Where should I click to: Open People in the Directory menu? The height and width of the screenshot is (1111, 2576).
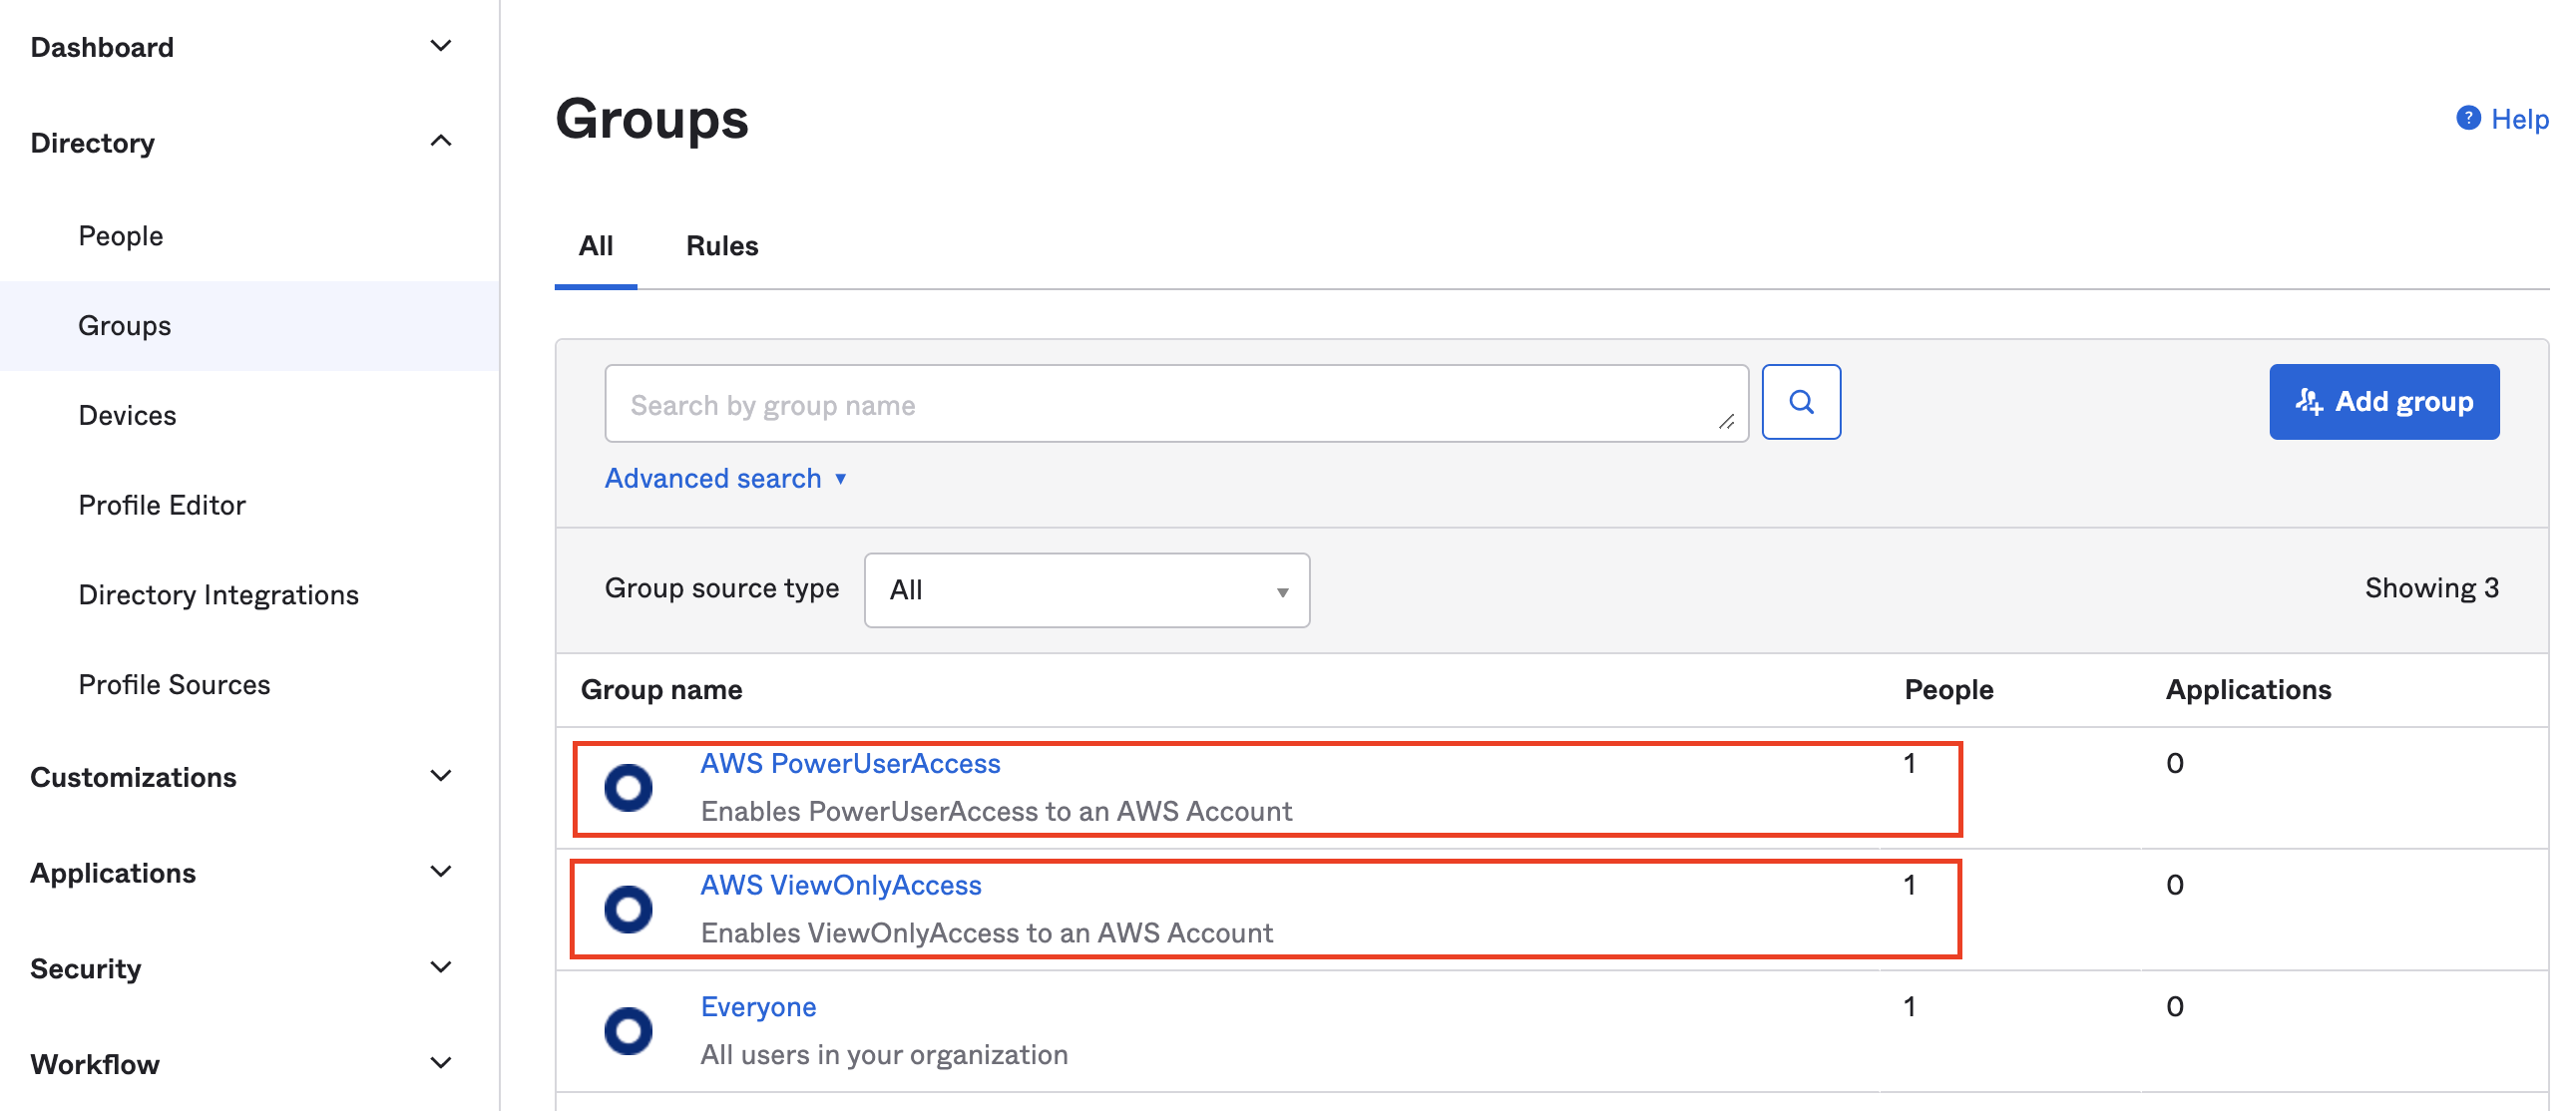(x=121, y=236)
